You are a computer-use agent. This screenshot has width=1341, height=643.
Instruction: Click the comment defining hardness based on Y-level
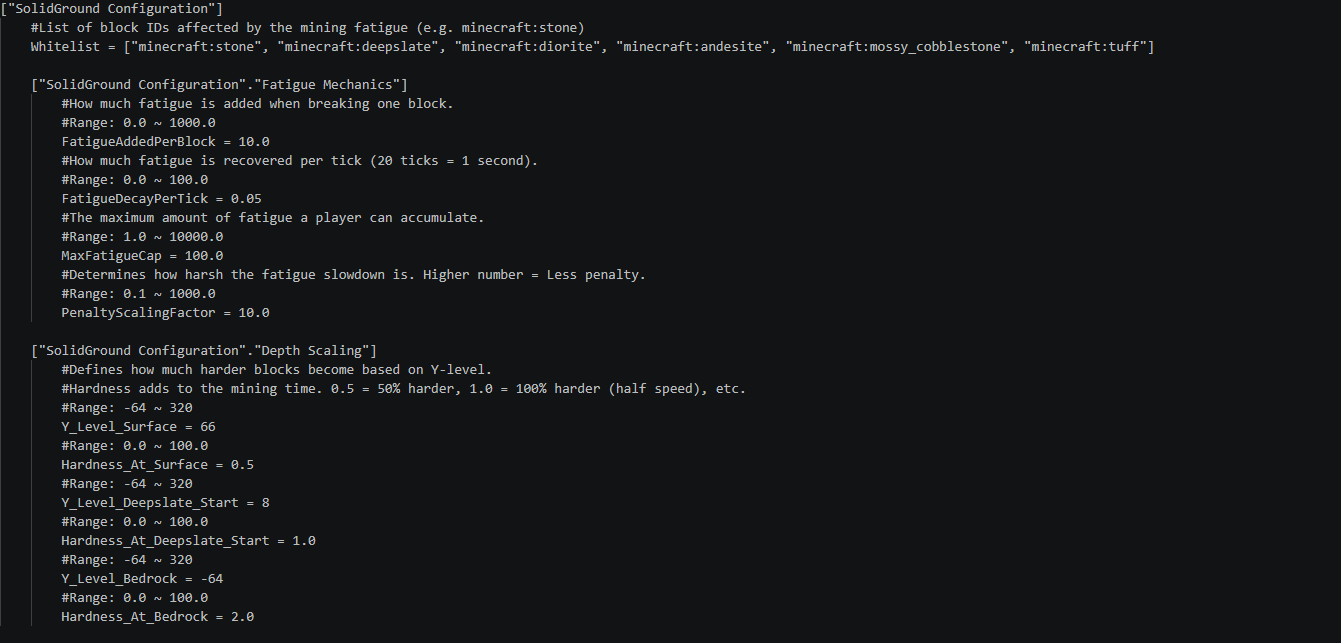[277, 370]
